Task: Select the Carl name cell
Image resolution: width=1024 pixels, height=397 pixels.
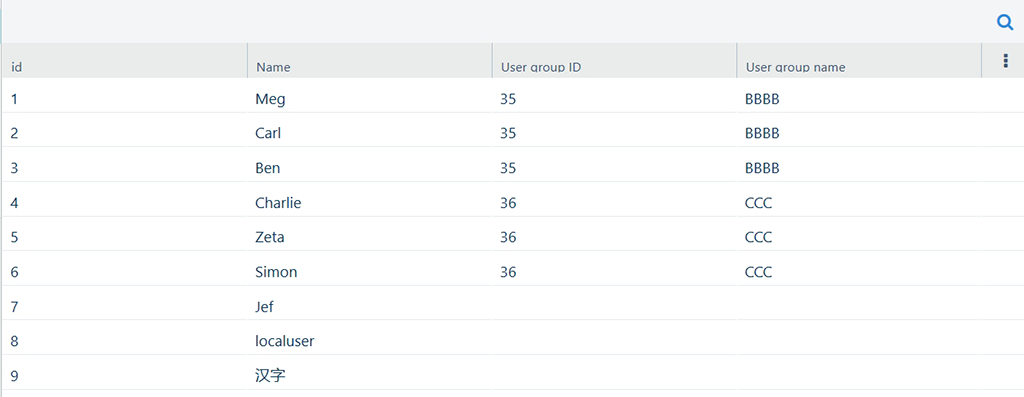Action: click(x=370, y=133)
